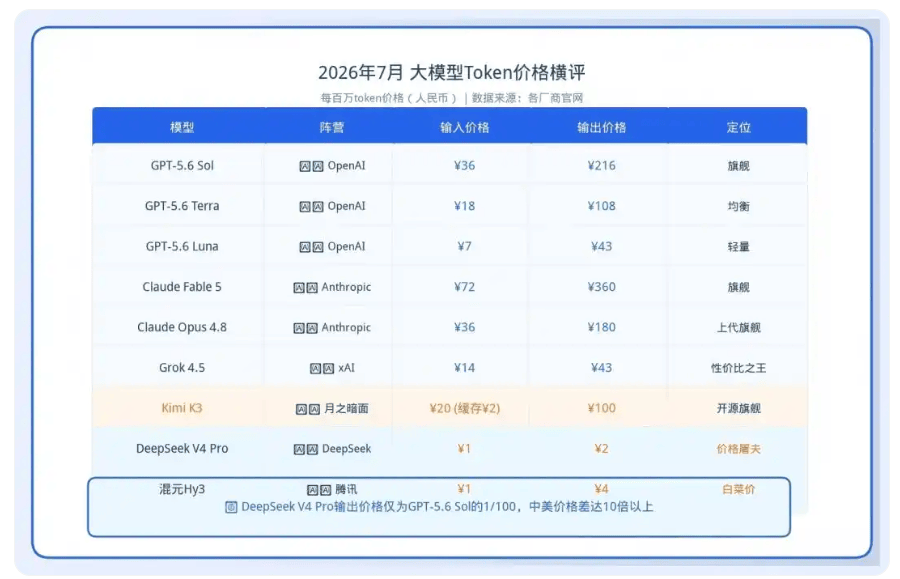
Task: Click the "xAI" camp cell
Action: click(332, 368)
